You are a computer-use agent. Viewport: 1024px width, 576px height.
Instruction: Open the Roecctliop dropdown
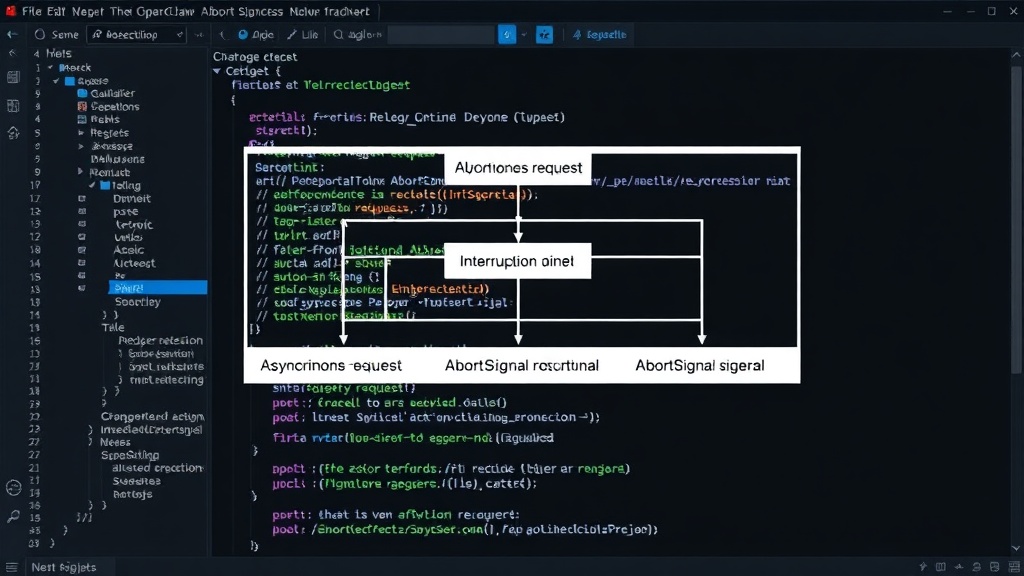(137, 35)
